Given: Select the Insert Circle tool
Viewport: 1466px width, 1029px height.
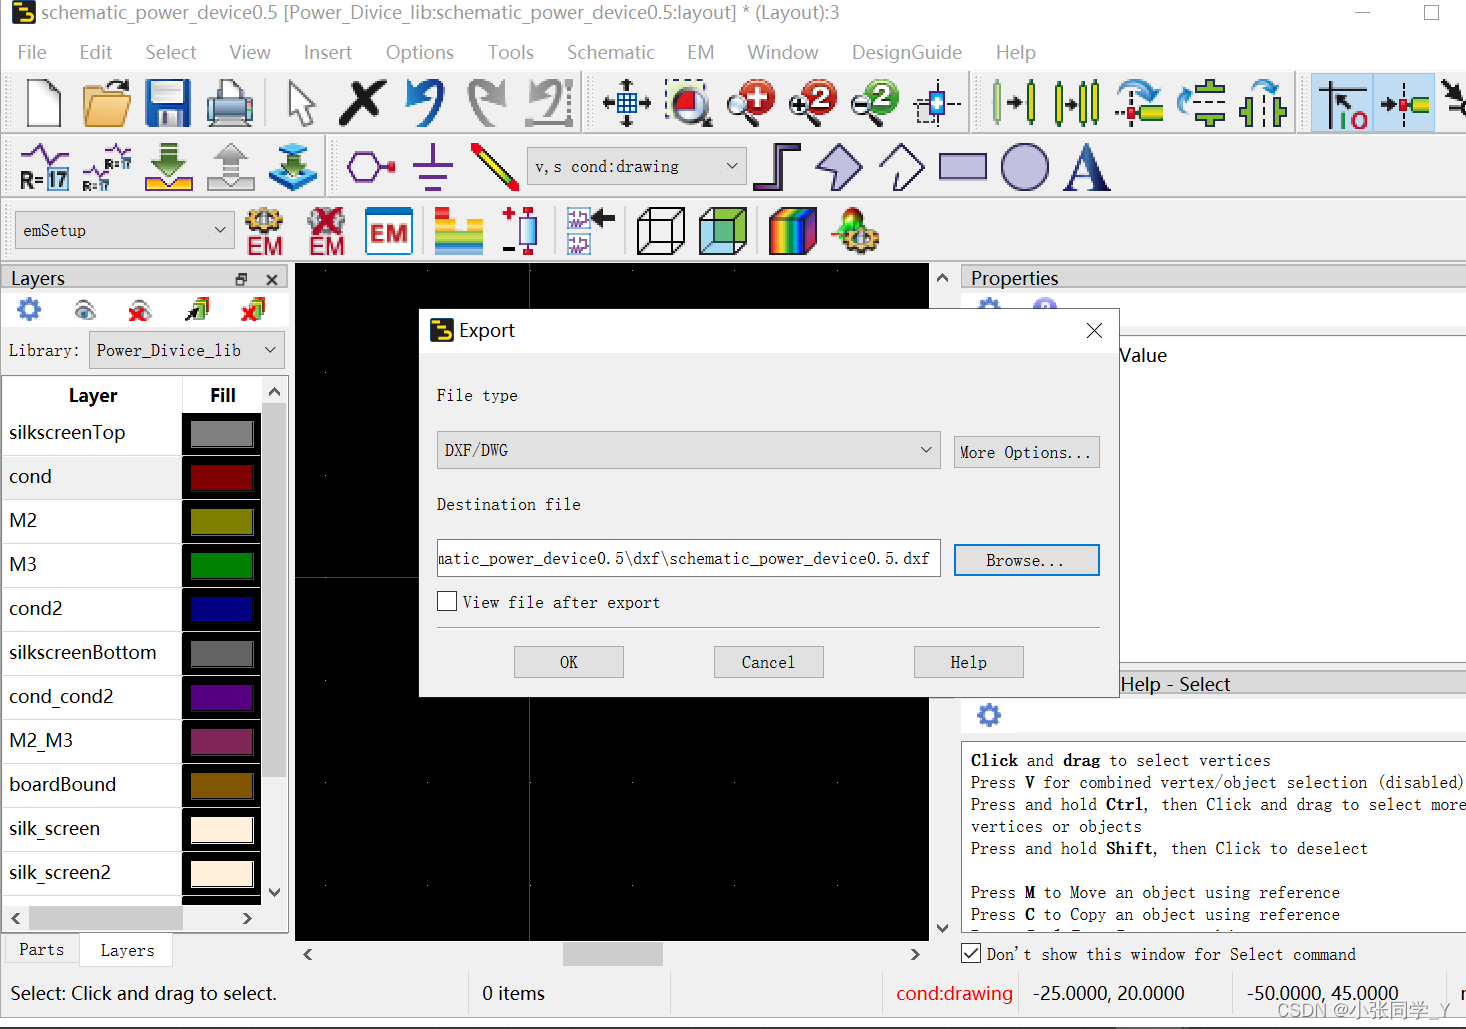Looking at the screenshot, I should (1025, 166).
